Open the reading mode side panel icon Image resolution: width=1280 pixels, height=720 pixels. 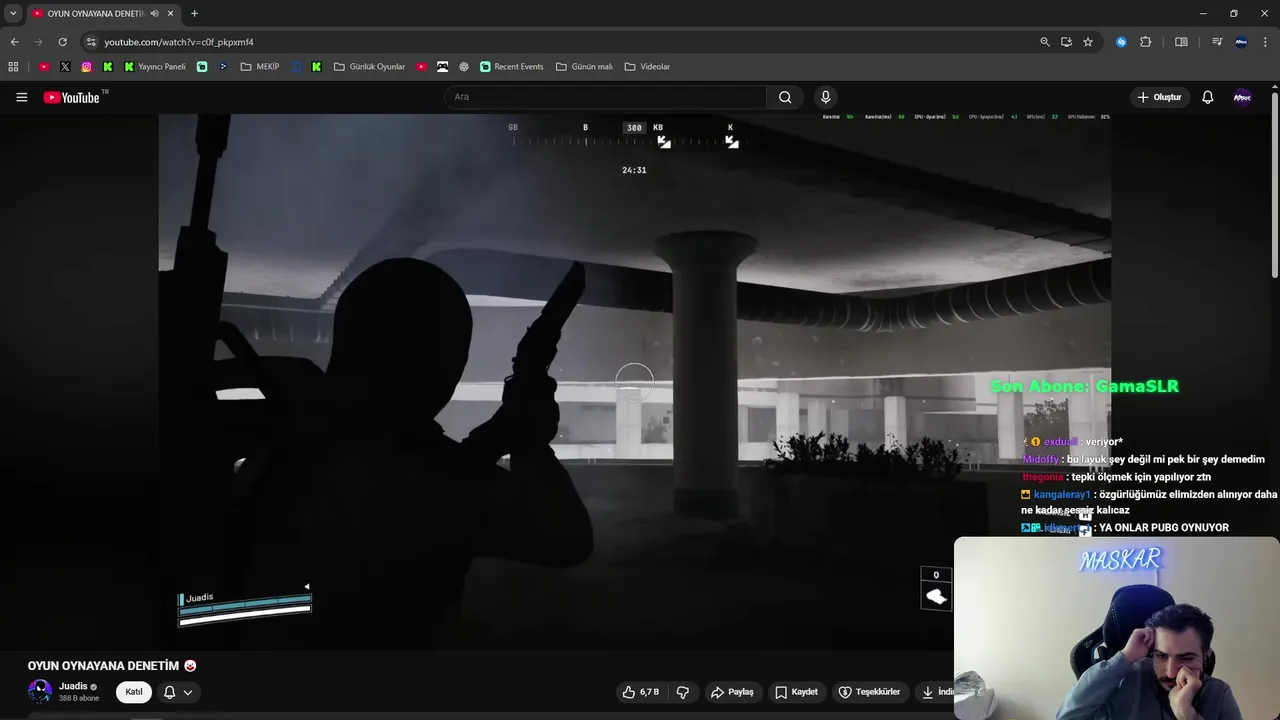pyautogui.click(x=1181, y=42)
